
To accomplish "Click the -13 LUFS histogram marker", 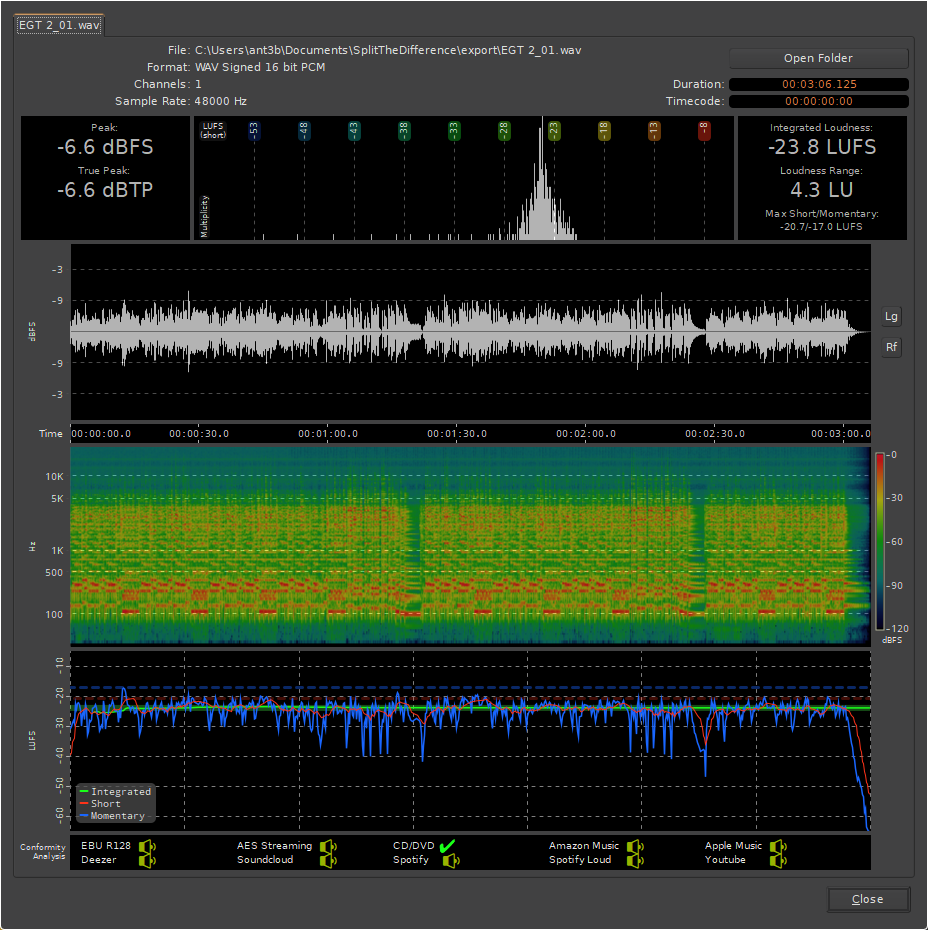I will [x=654, y=130].
